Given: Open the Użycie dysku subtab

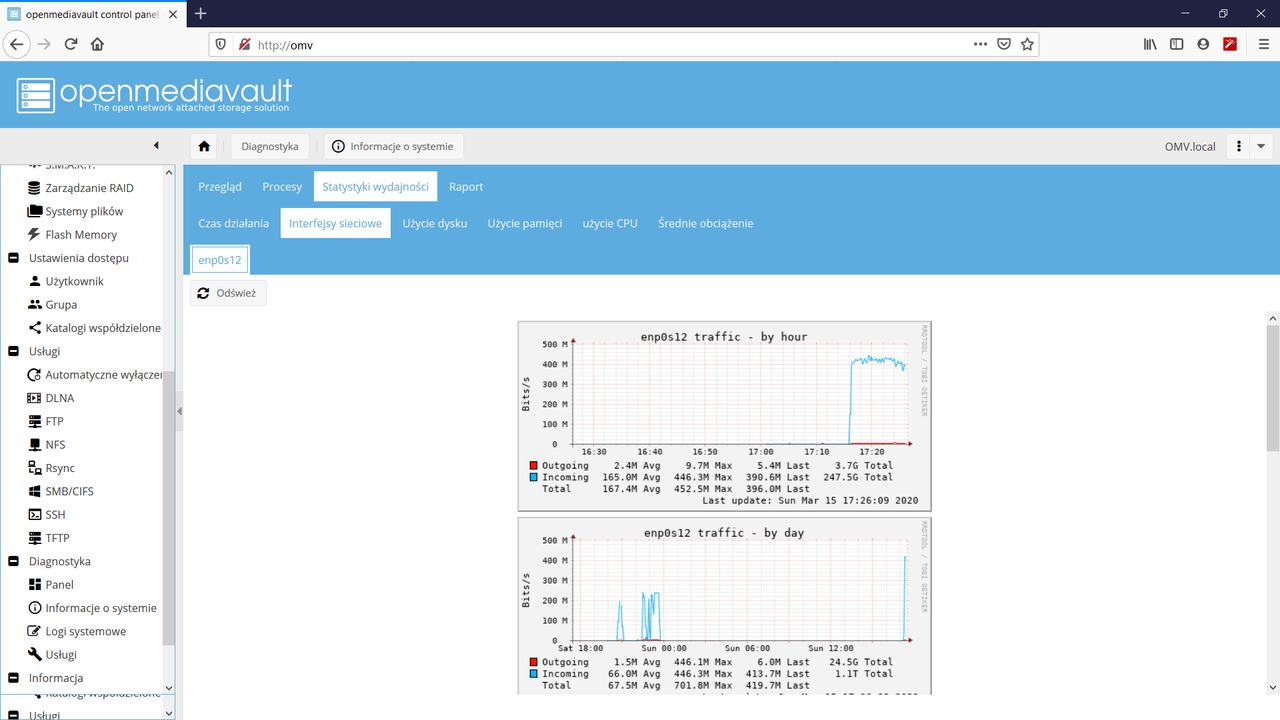Looking at the screenshot, I should point(435,223).
